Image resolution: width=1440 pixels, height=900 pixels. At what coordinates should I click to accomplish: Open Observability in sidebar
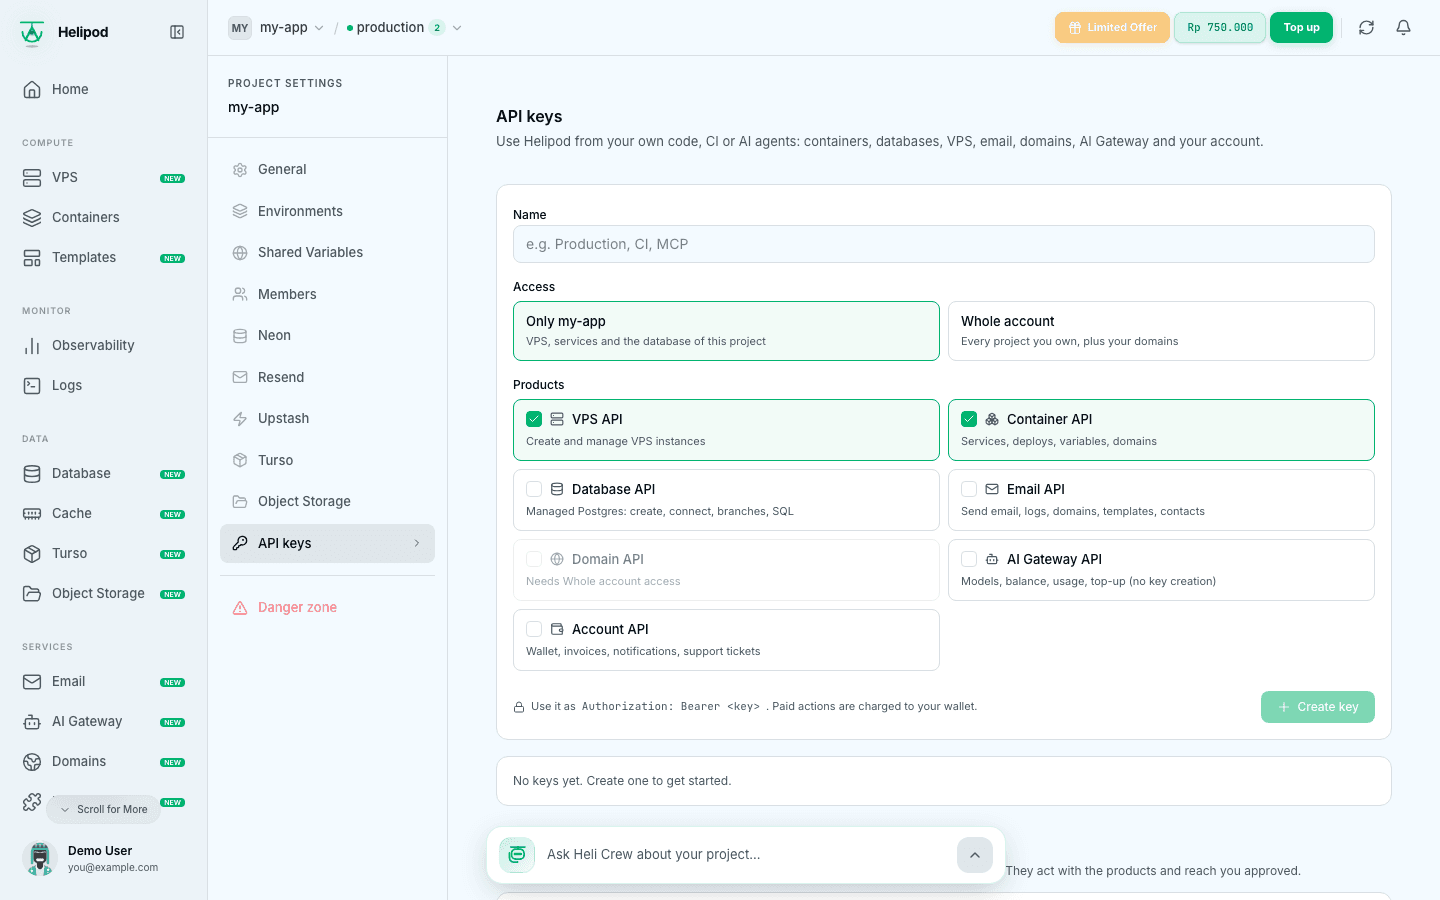click(x=104, y=345)
